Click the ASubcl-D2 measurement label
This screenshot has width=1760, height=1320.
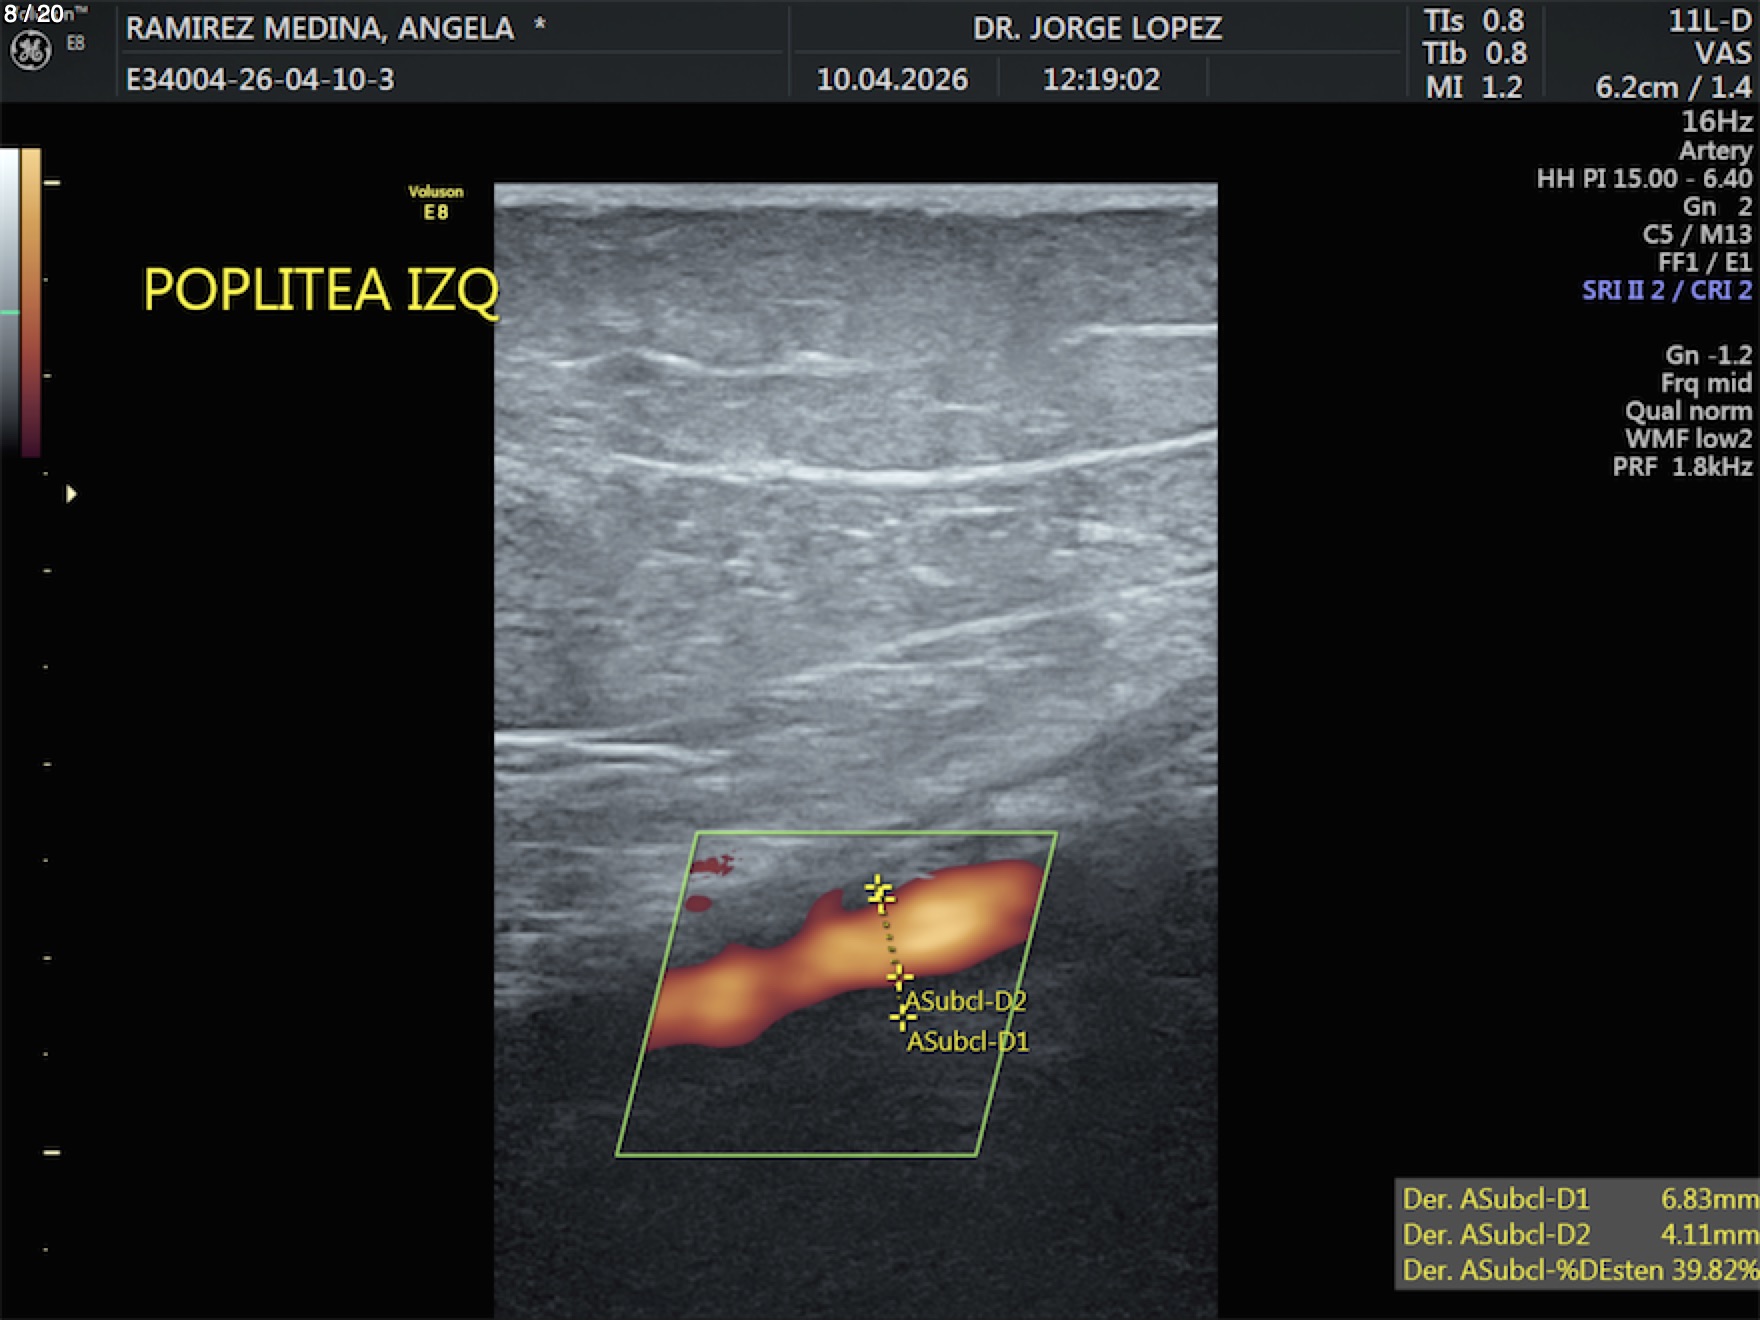click(966, 1001)
